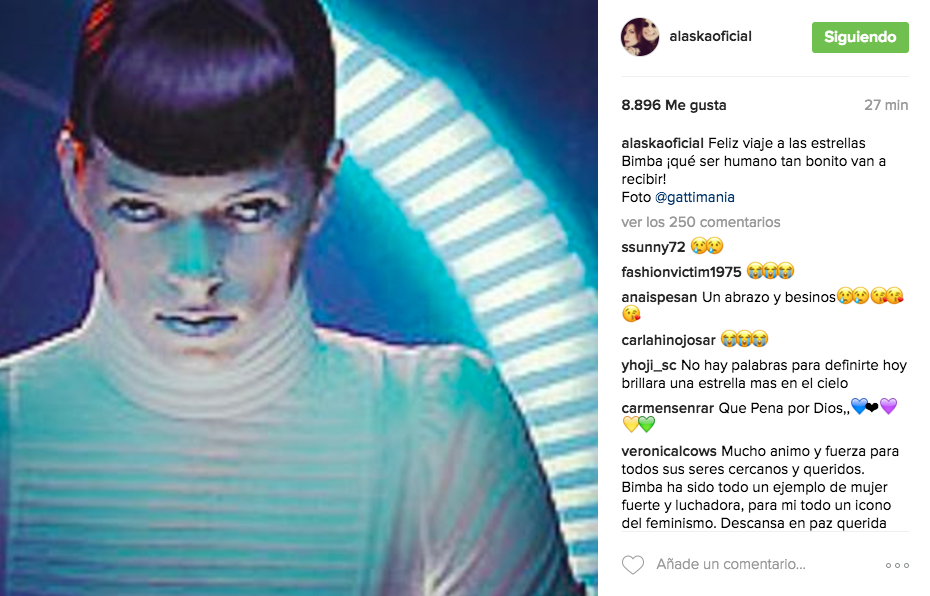Open commenter fashionvictim1975's profile
The width and height of the screenshot is (930, 596).
coord(681,272)
